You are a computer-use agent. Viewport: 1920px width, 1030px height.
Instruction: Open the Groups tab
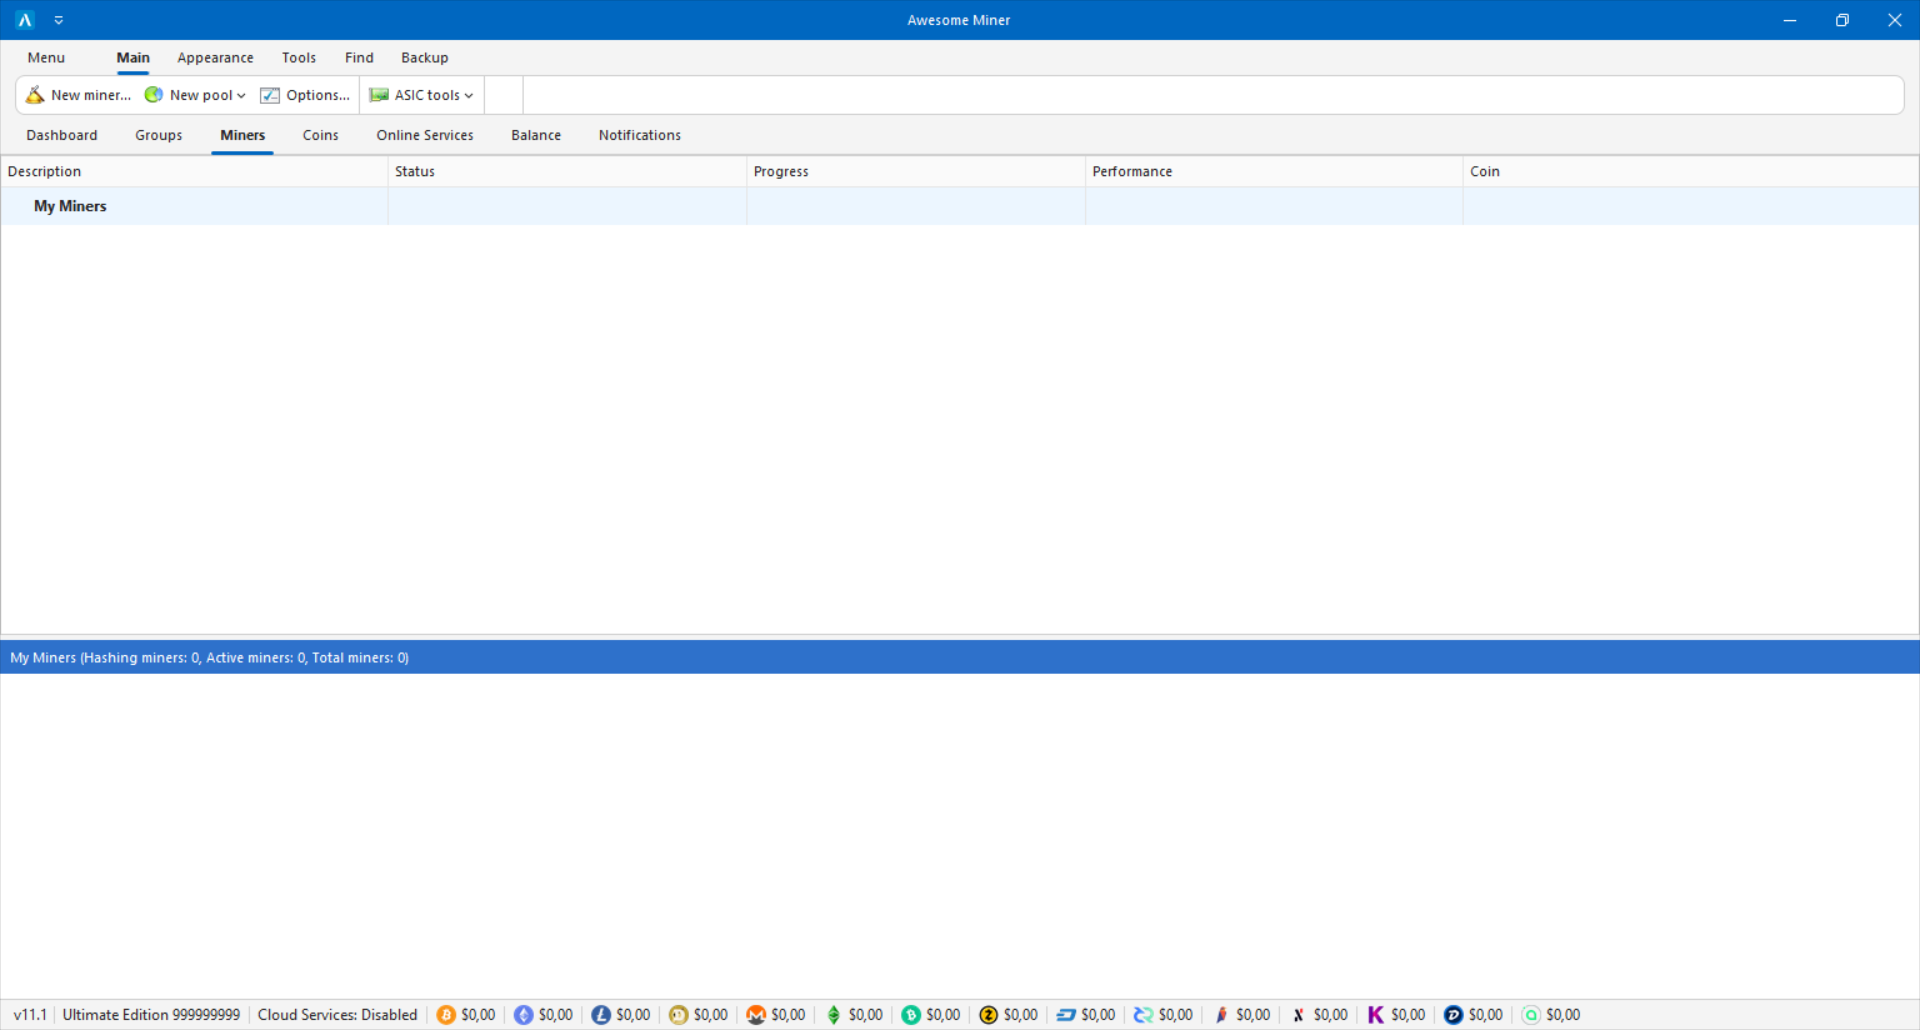pos(159,135)
